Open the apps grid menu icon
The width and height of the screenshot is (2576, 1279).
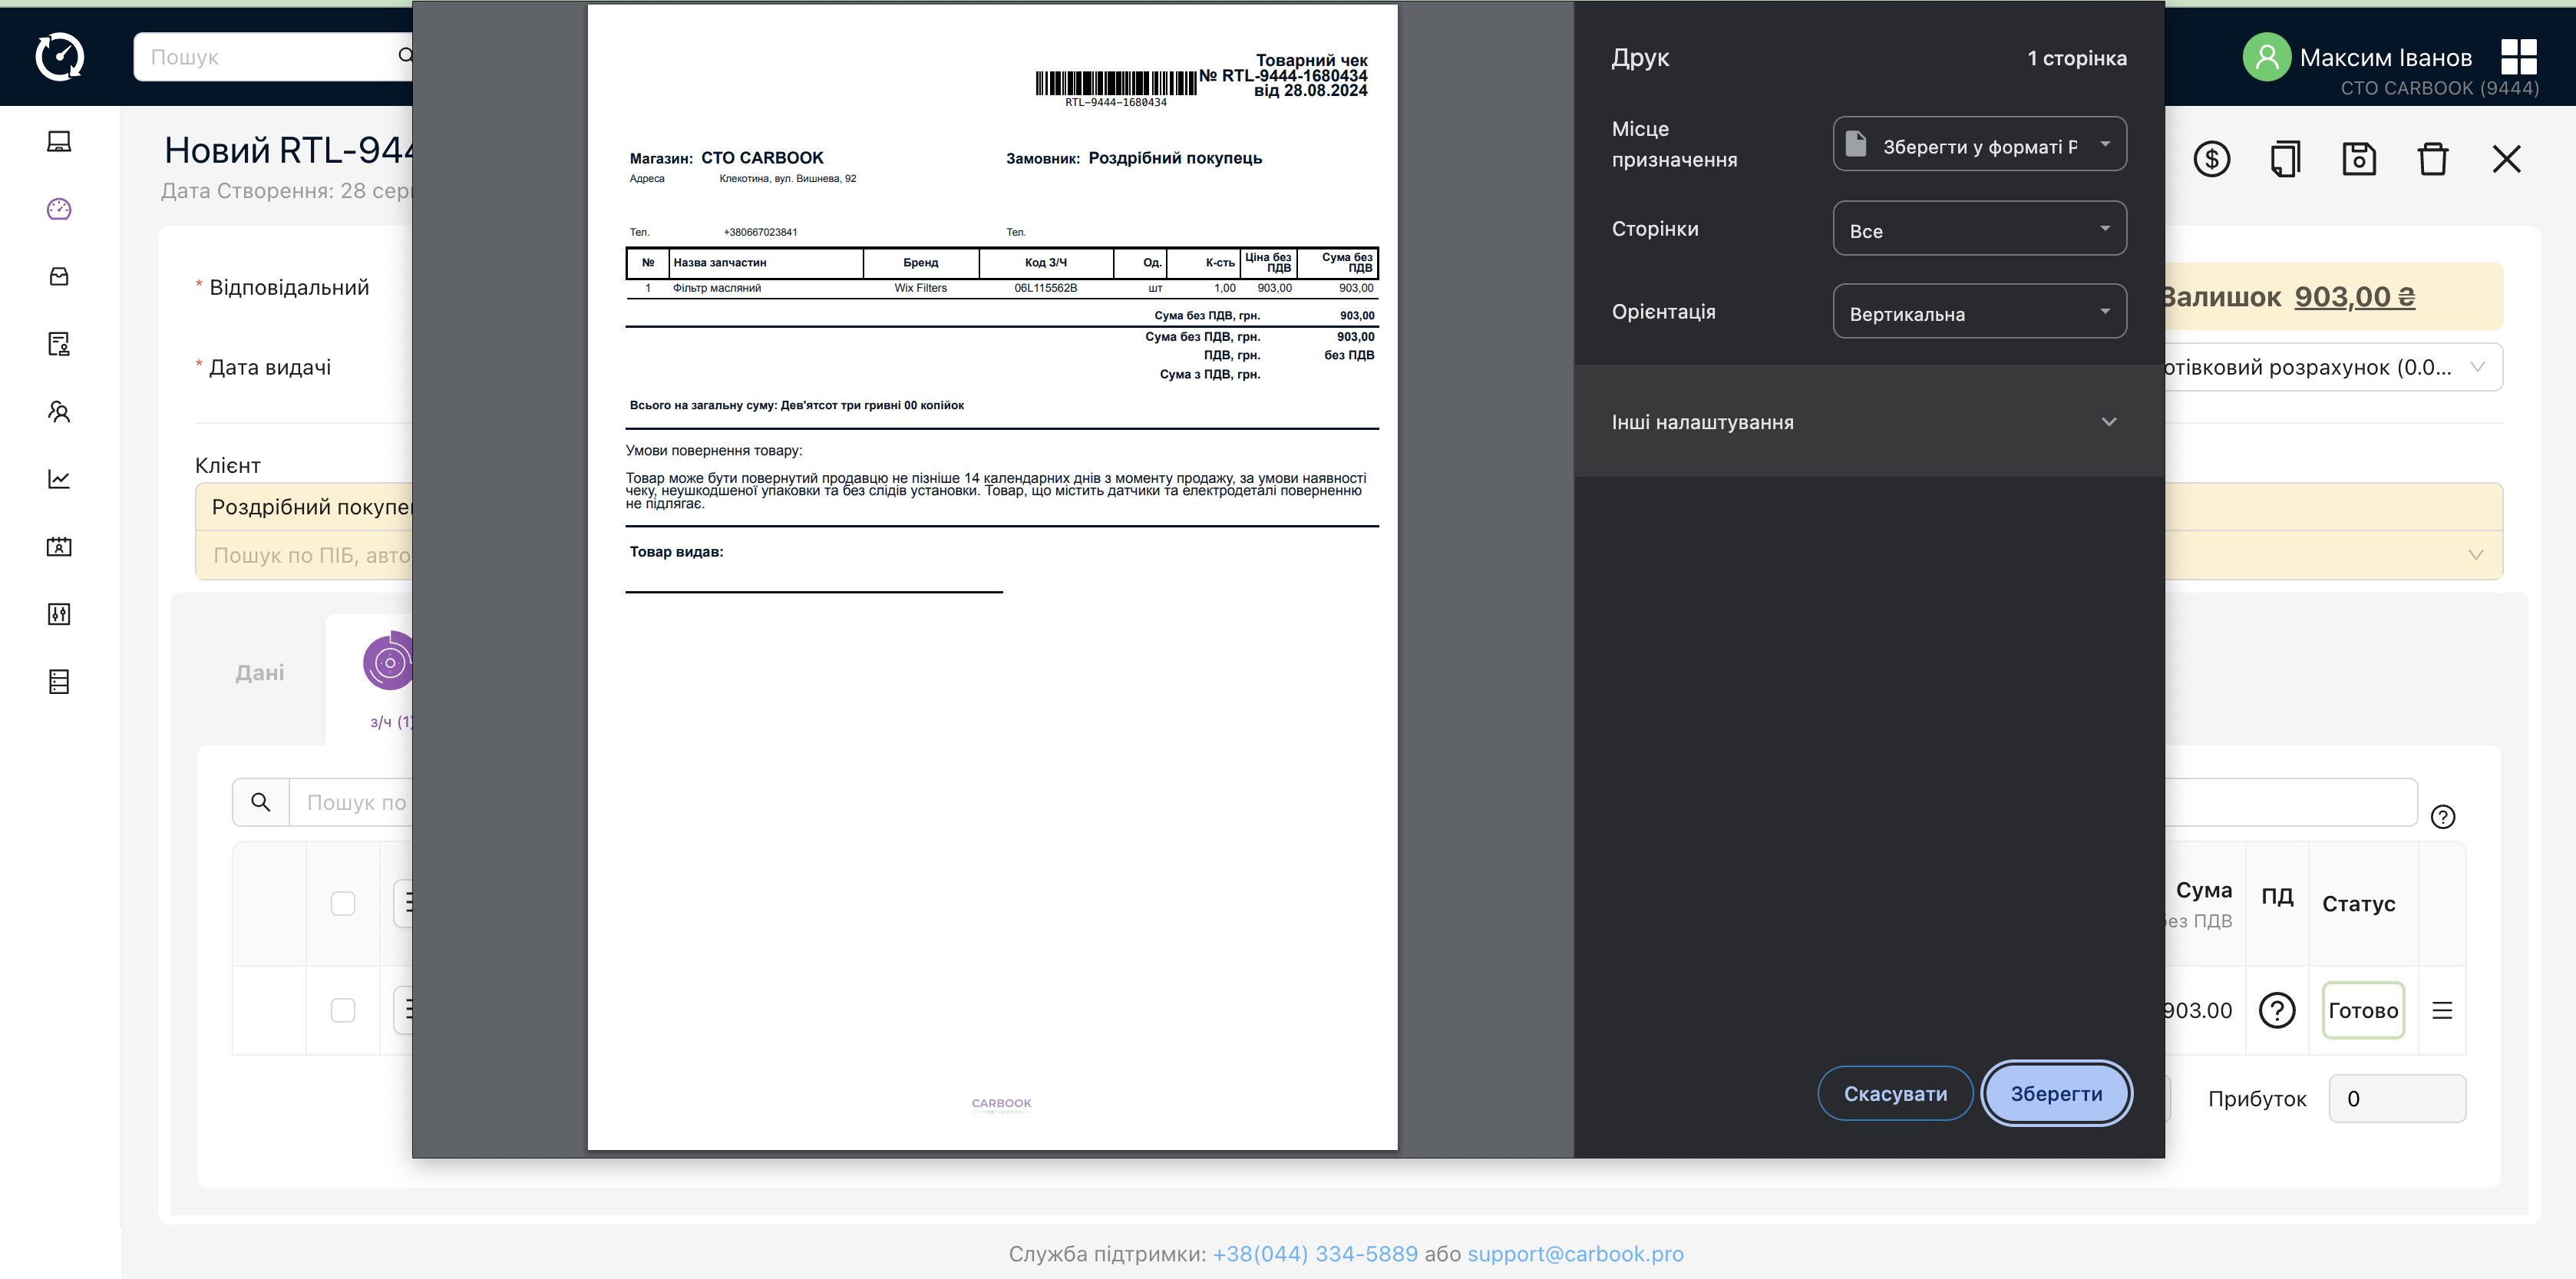click(2518, 57)
